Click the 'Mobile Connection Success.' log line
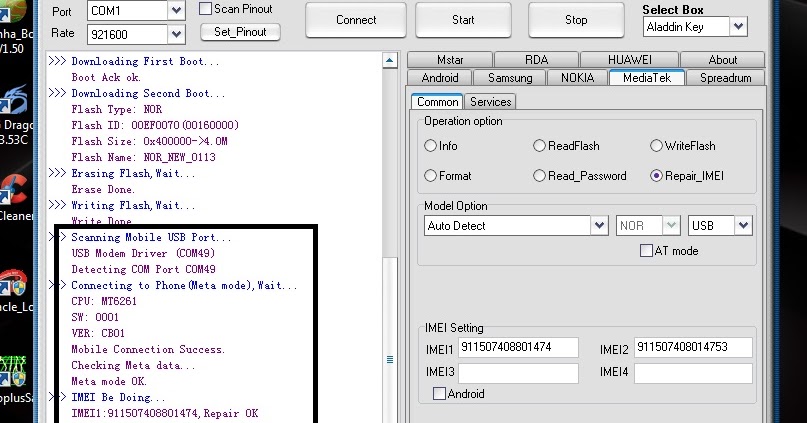This screenshot has height=423, width=807. click(x=148, y=349)
